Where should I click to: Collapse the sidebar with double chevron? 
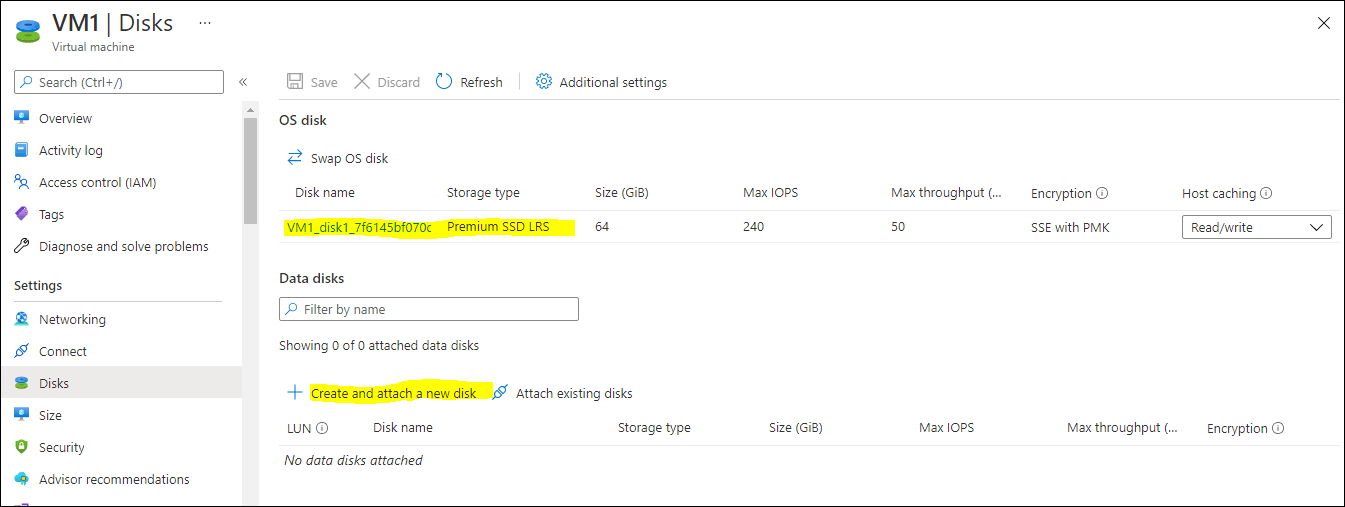[243, 82]
